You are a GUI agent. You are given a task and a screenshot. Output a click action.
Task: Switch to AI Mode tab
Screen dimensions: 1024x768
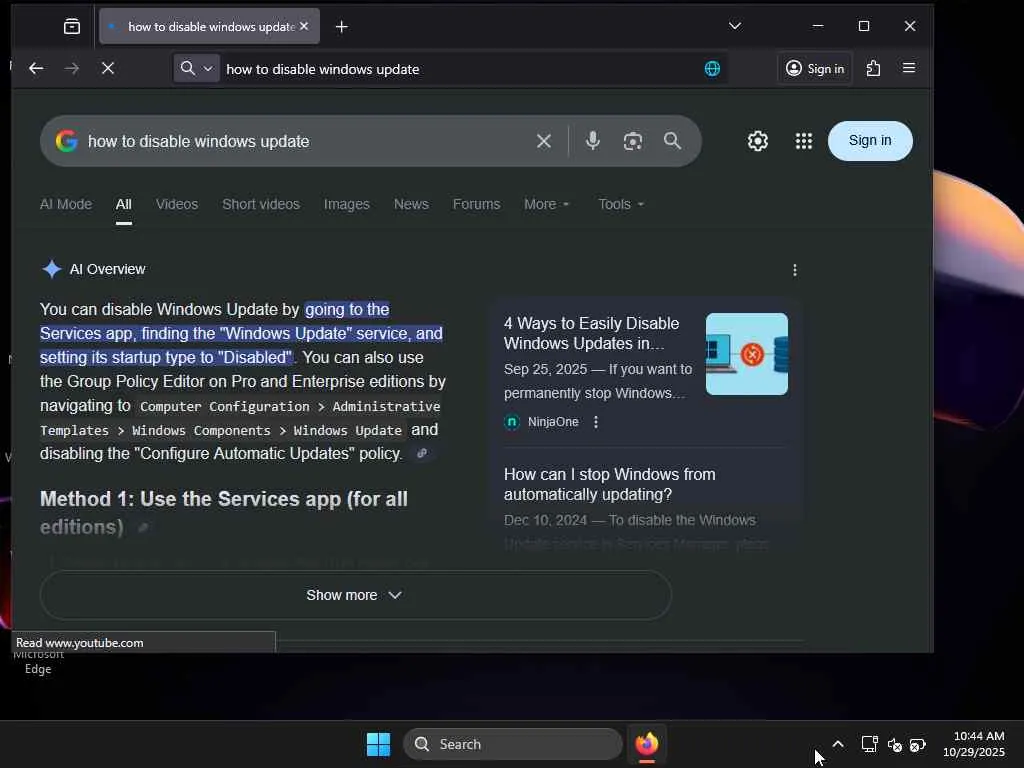(65, 204)
